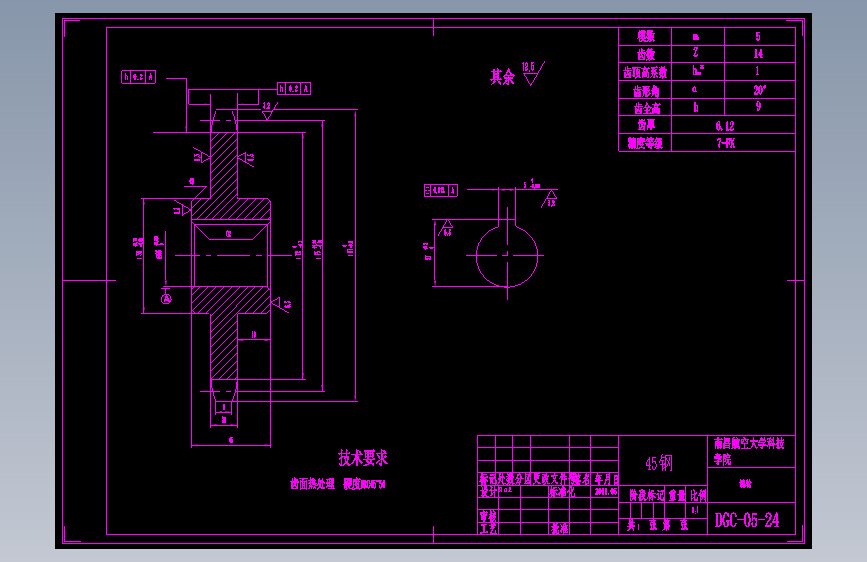Click the value '5' in the 模数 row
The width and height of the screenshot is (867, 562).
(x=758, y=37)
